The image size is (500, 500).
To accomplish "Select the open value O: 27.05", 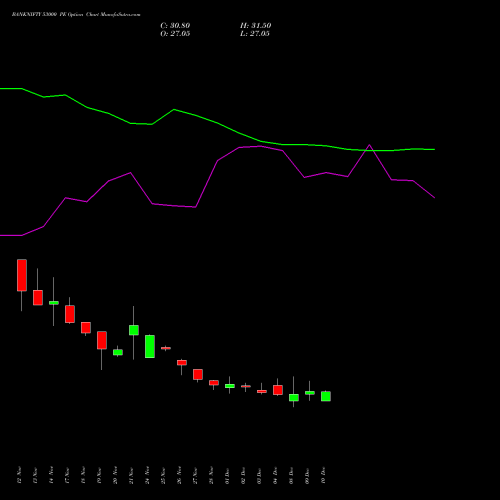I will pos(175,34).
